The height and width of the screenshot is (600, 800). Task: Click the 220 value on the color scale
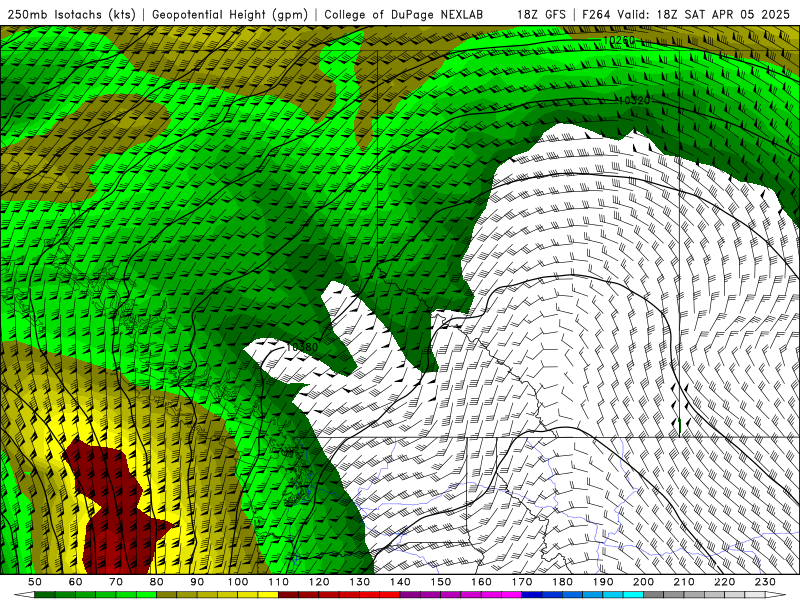click(724, 582)
